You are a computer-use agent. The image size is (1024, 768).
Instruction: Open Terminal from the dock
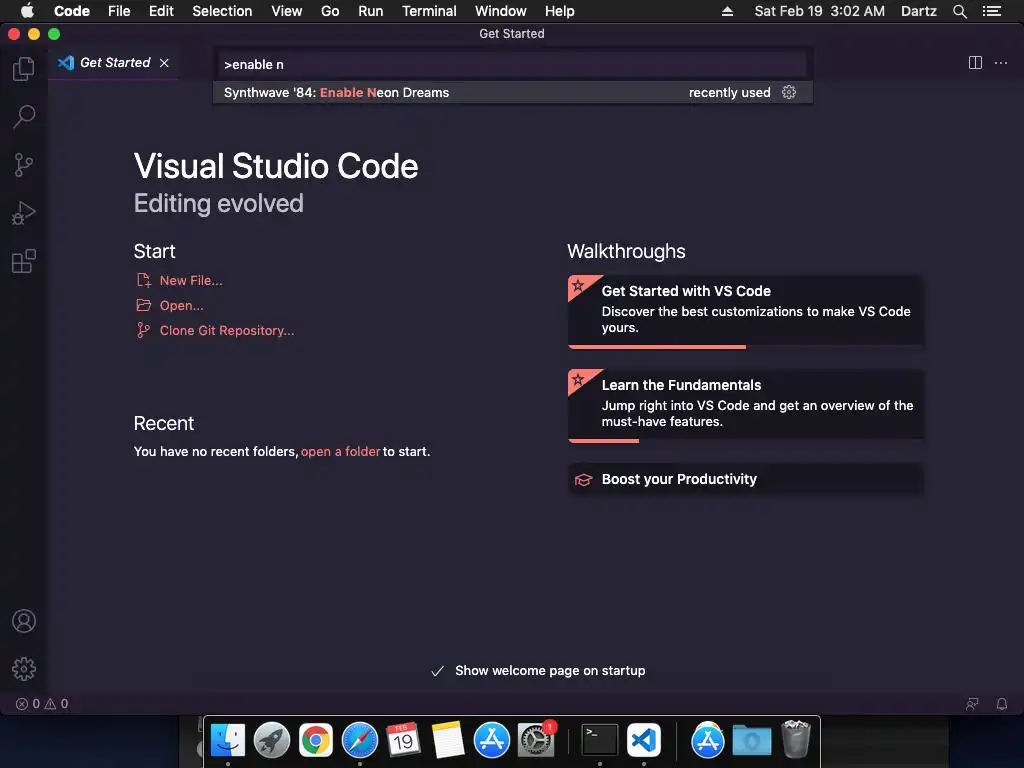click(600, 741)
